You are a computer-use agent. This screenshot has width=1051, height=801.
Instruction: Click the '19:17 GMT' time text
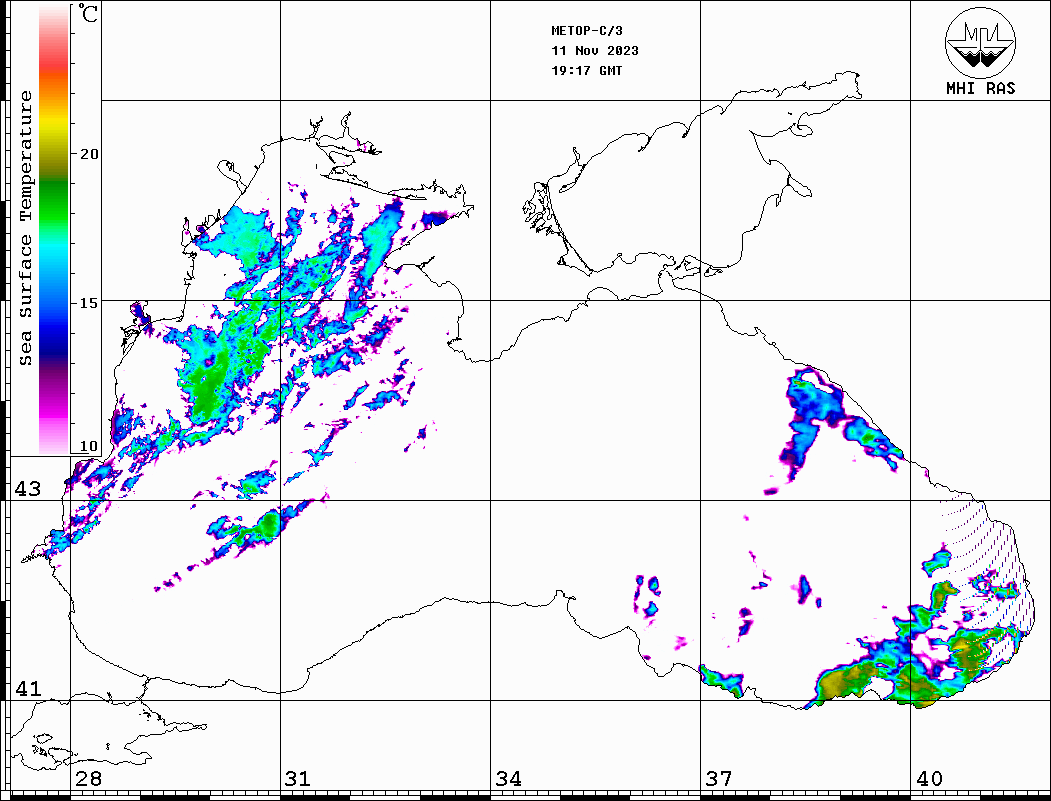pos(587,71)
